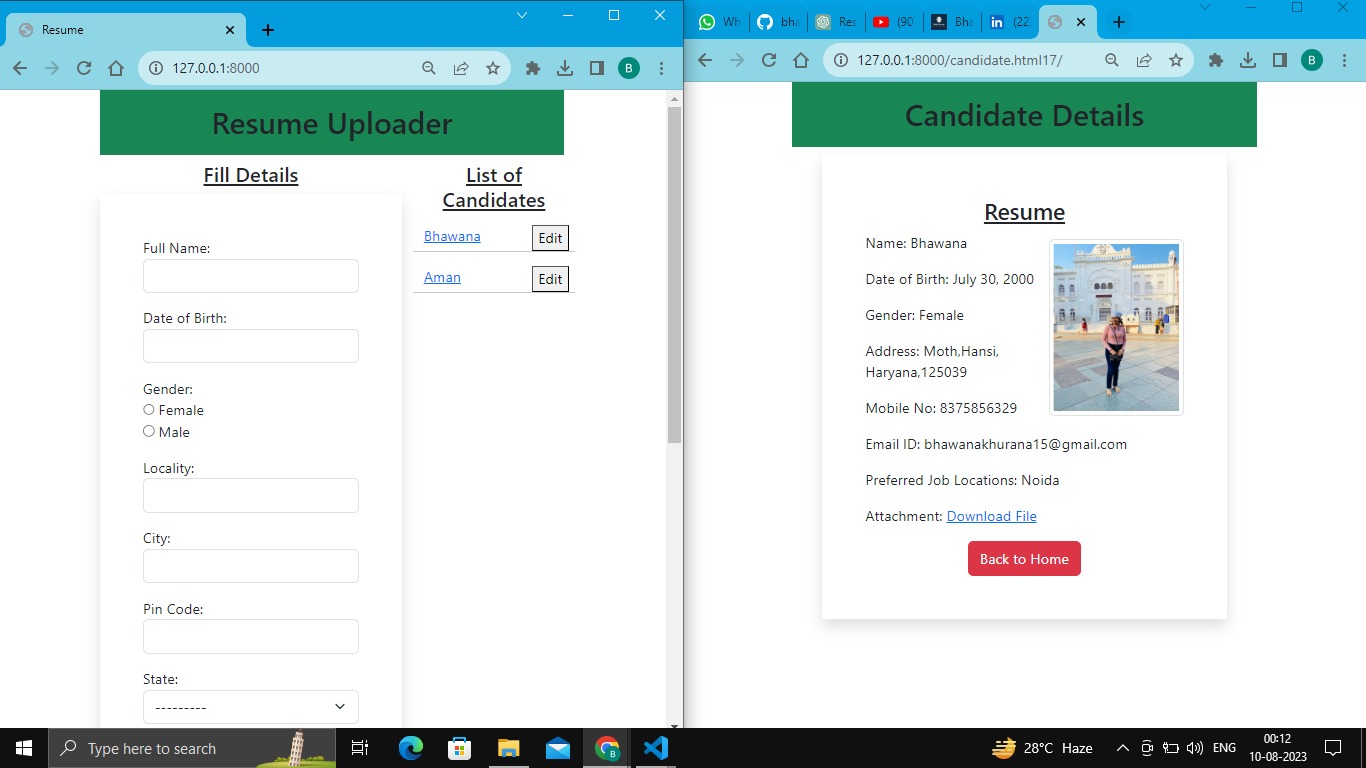Open downloads icon in left browser toolbar
Viewport: 1366px width, 768px height.
pyautogui.click(x=565, y=68)
